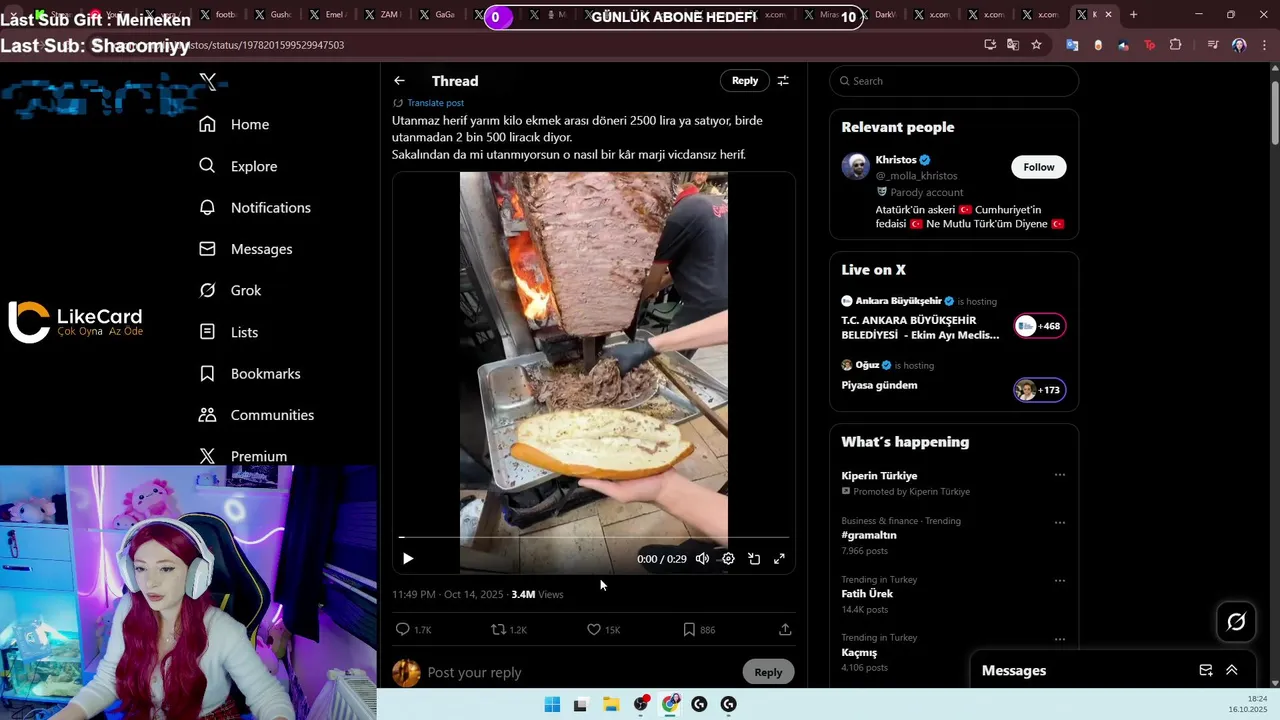Open more options for Kiperin Türkiye
This screenshot has height=720, width=1280.
tap(1060, 475)
